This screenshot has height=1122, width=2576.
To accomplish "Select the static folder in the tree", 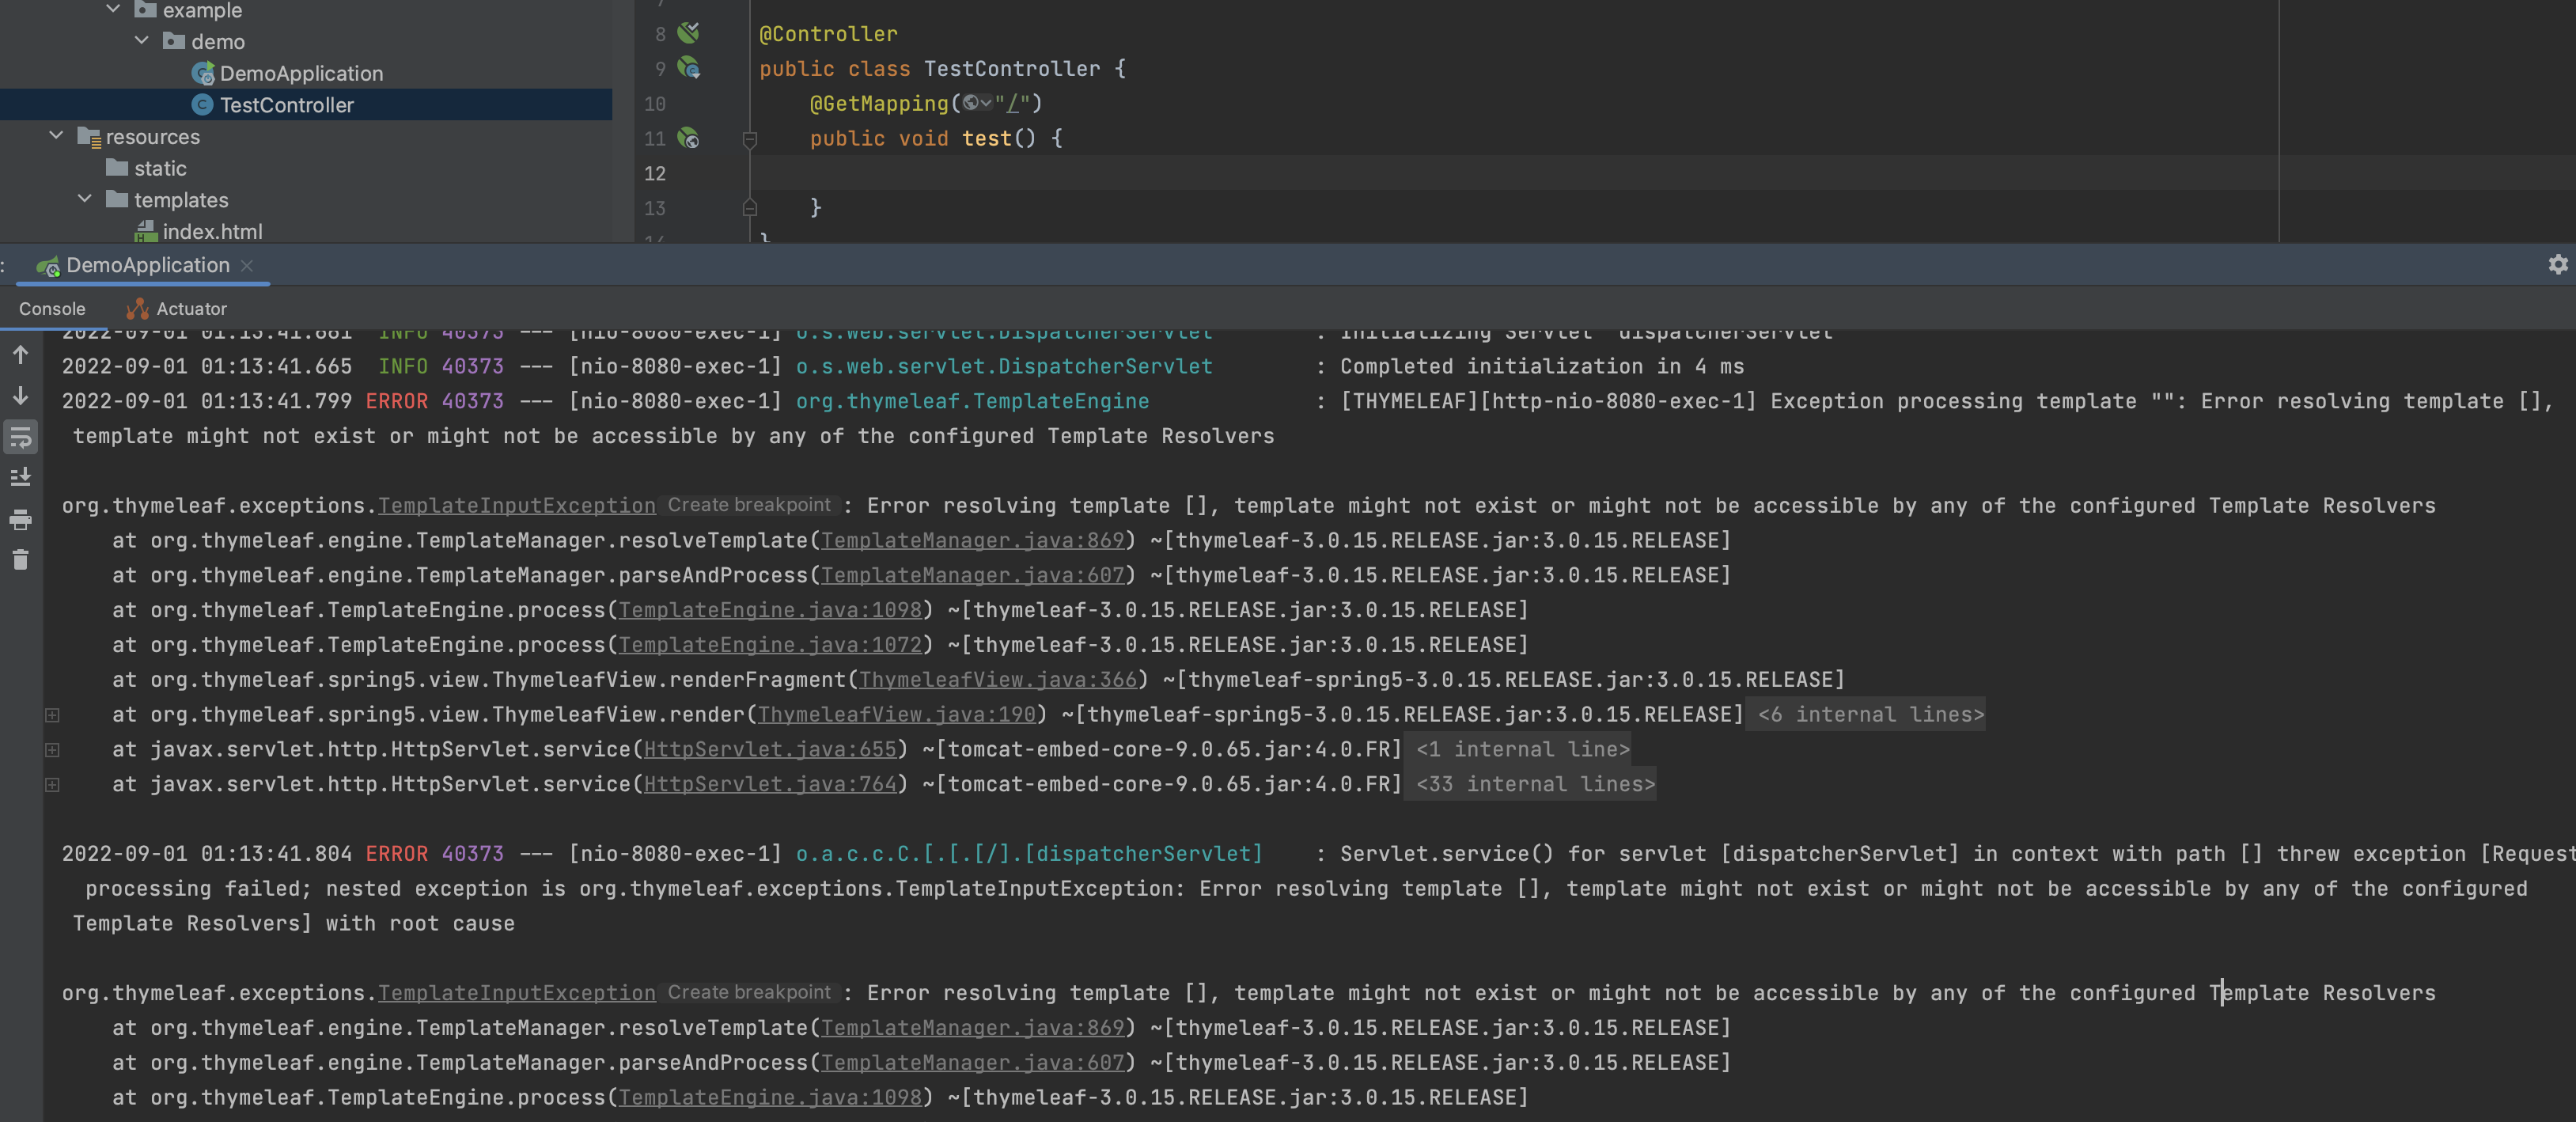I will point(160,168).
